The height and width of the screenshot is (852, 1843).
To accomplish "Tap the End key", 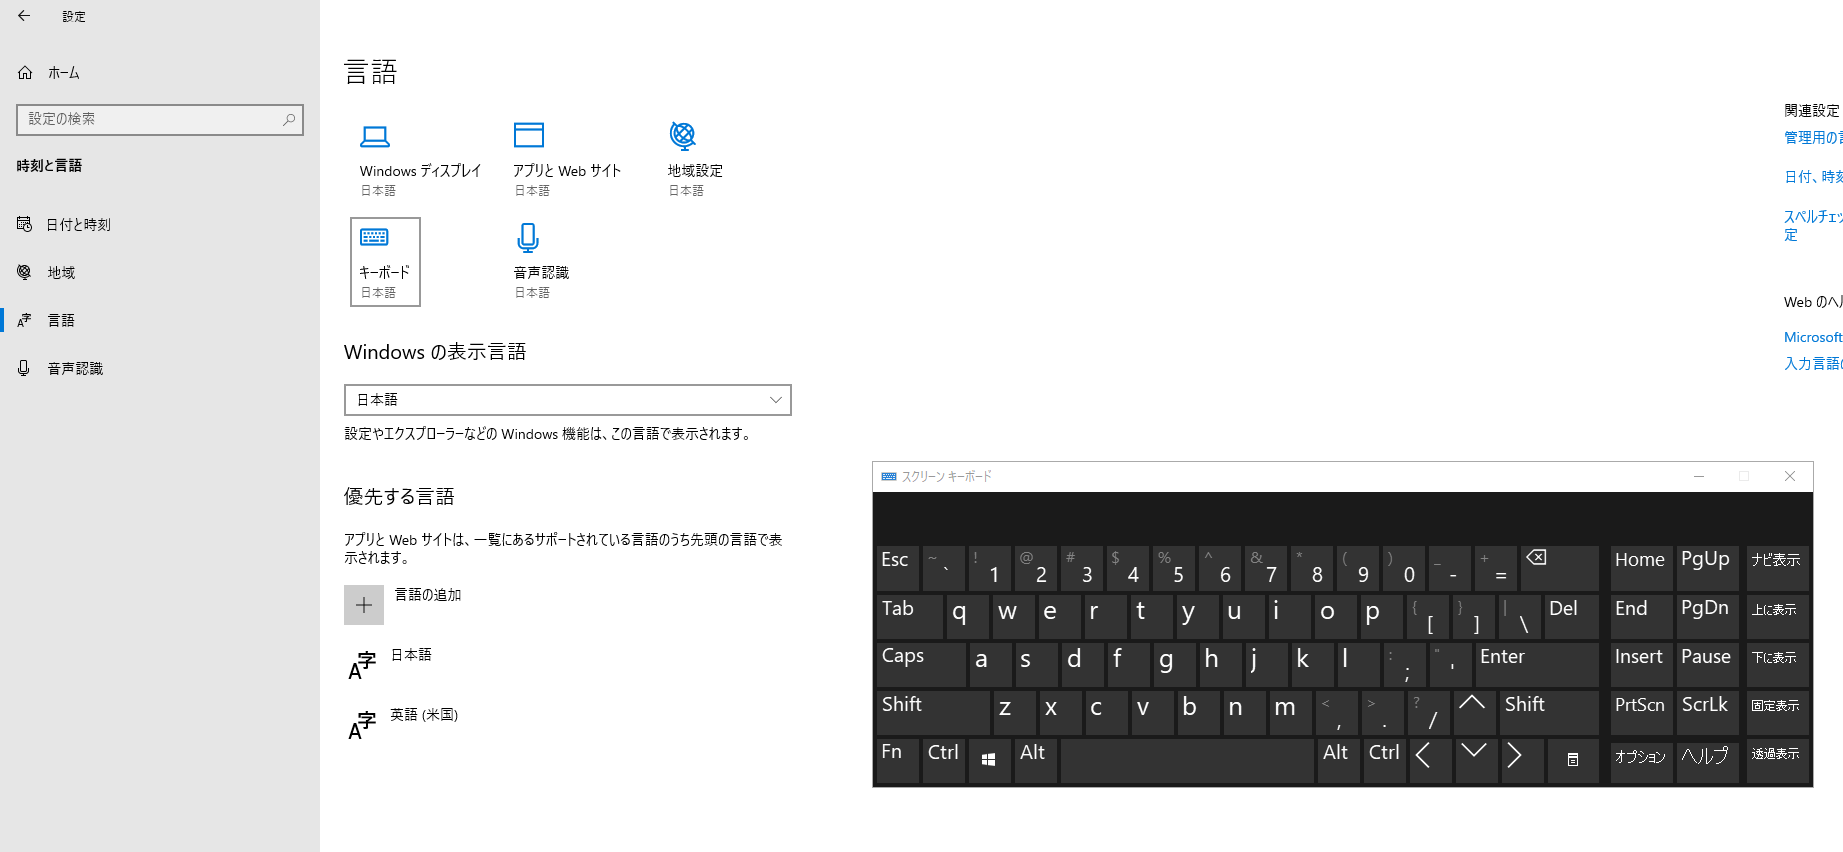I will (1641, 617).
